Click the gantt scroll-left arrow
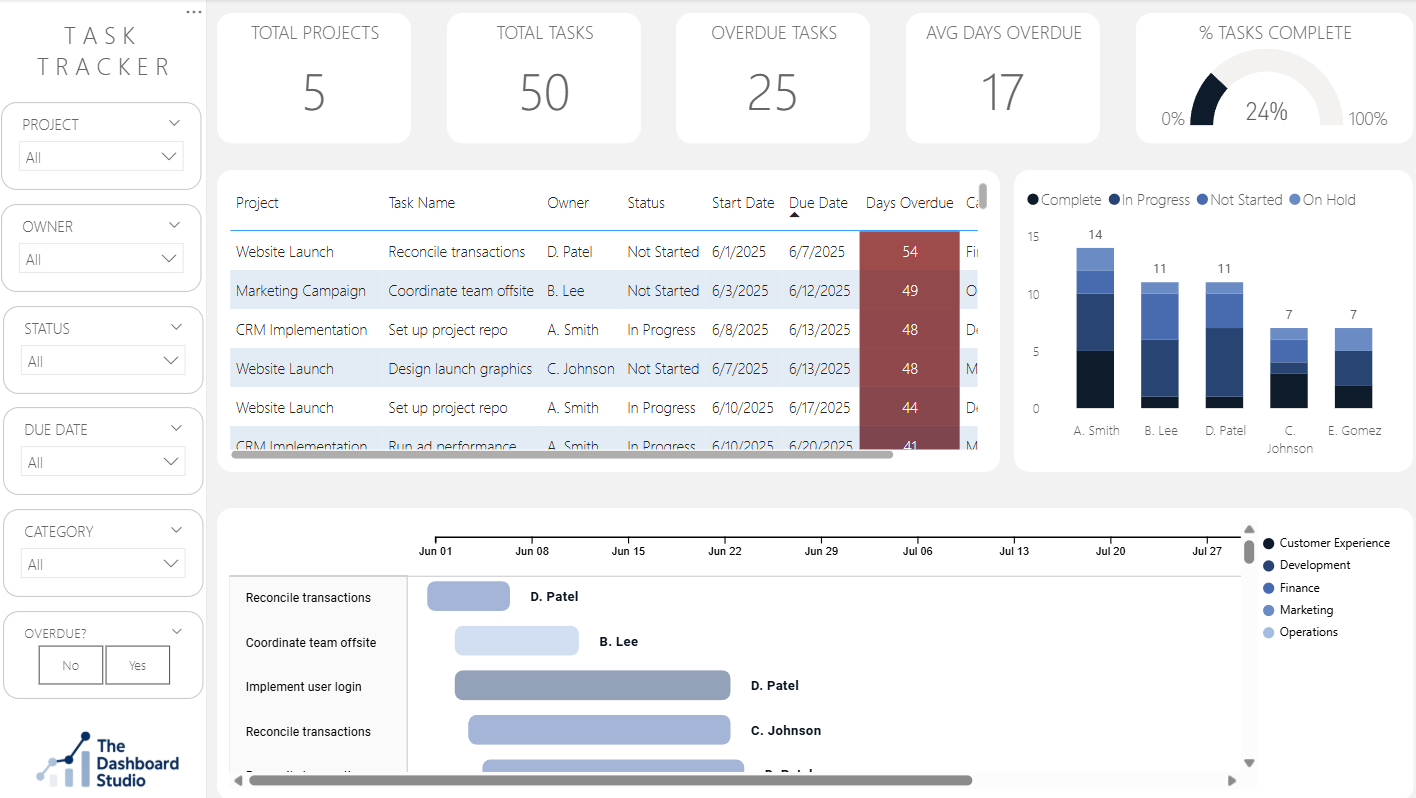Image resolution: width=1416 pixels, height=798 pixels. click(x=238, y=780)
